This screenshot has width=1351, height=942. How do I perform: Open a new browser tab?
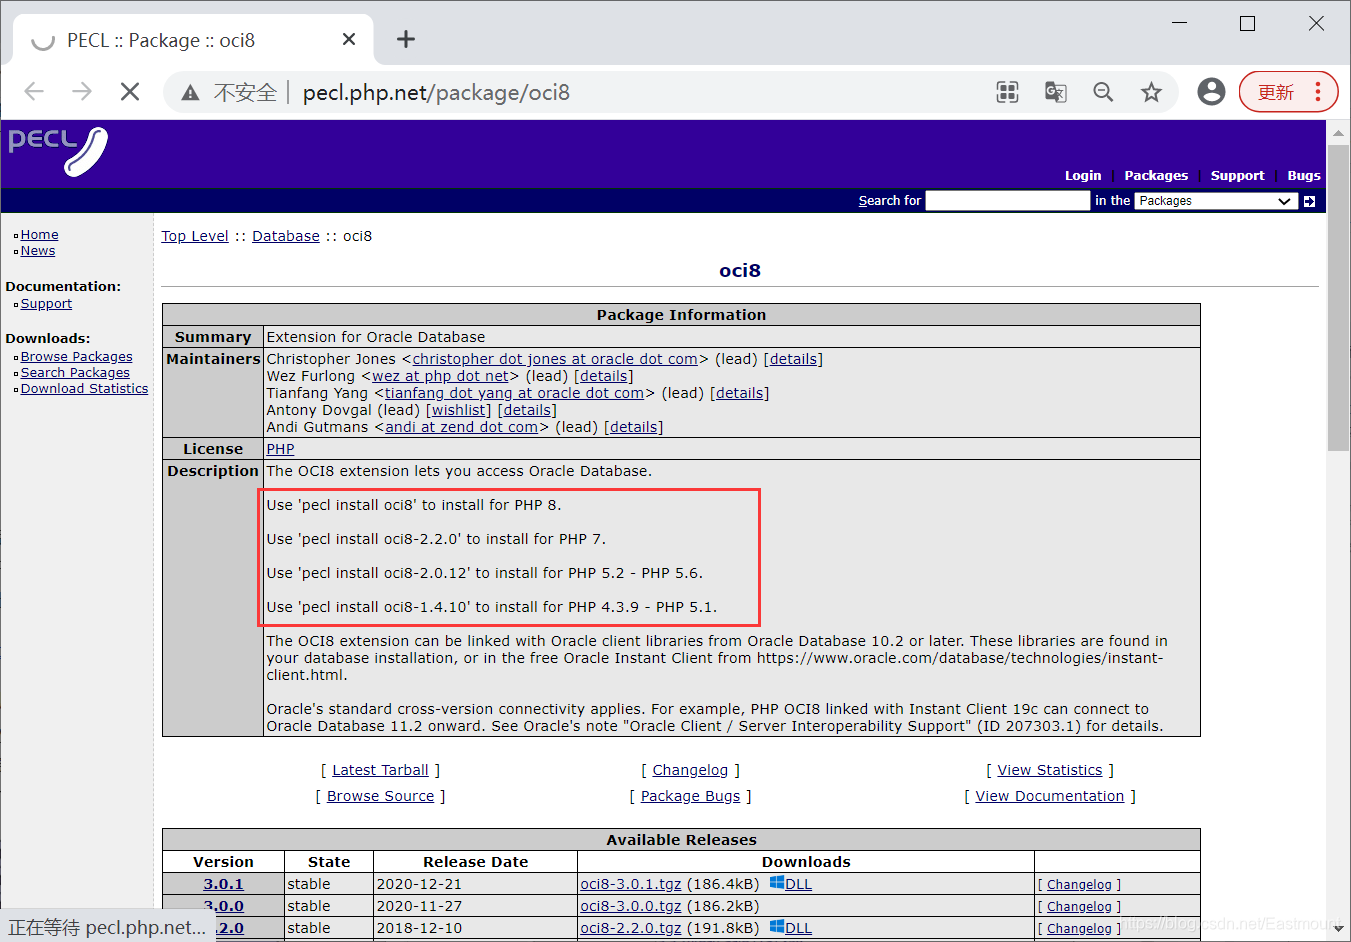pos(405,39)
